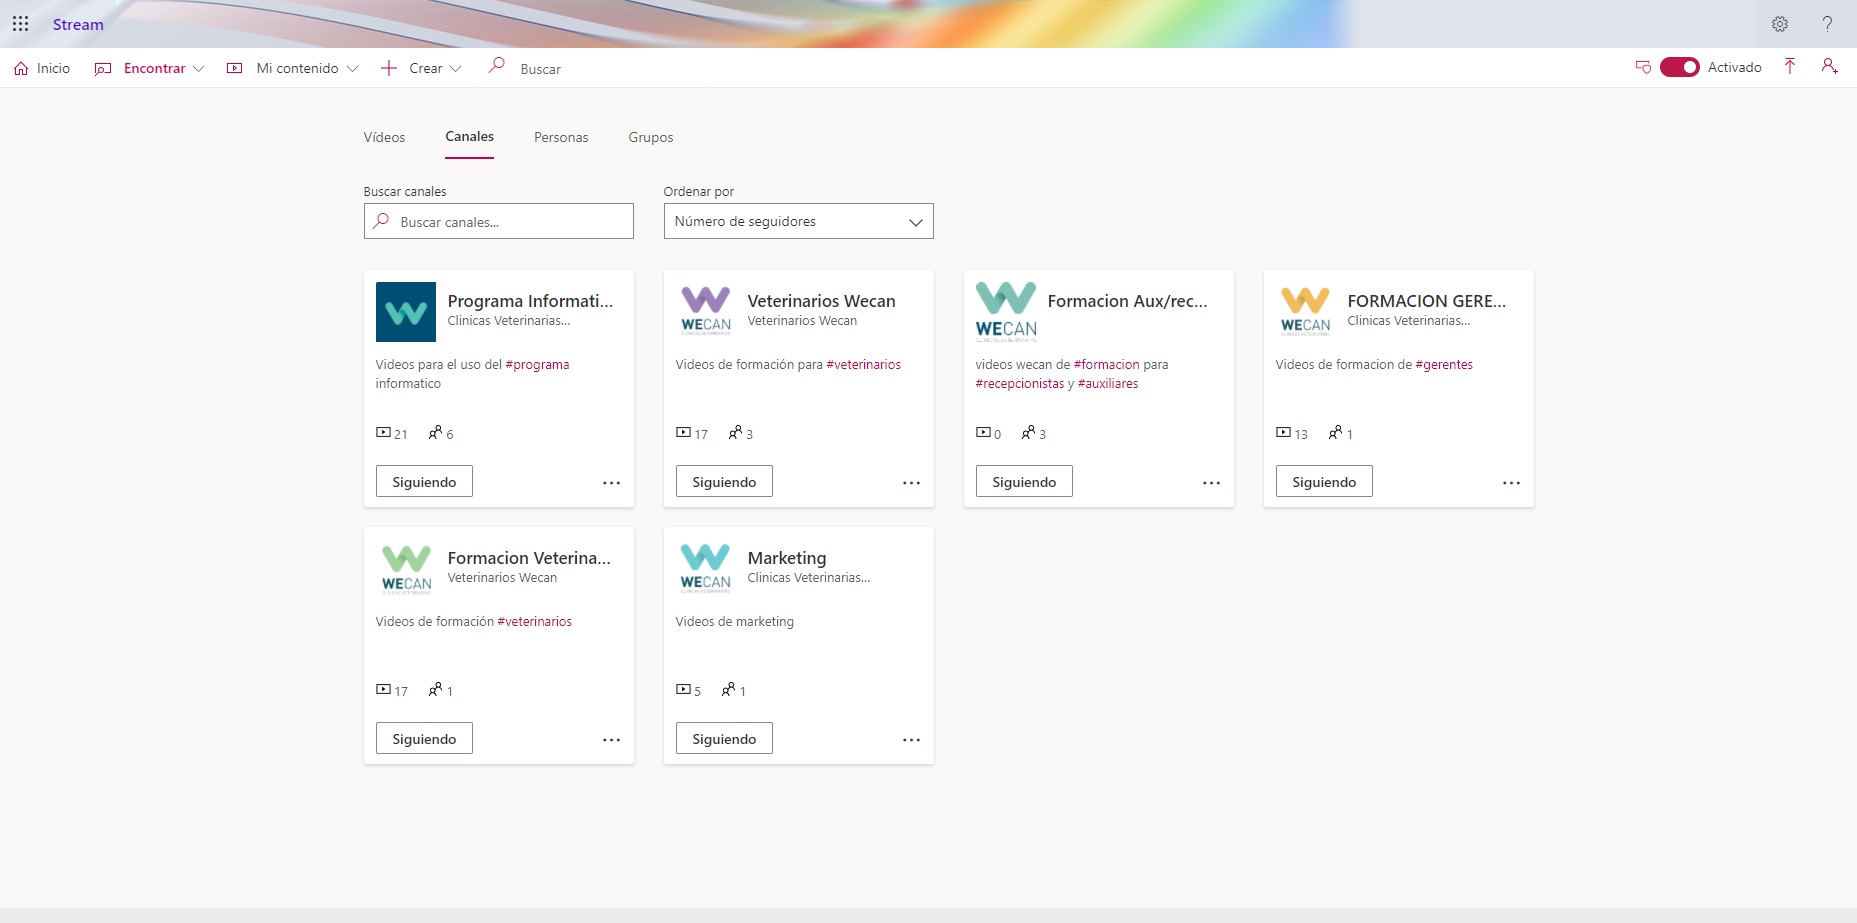The height and width of the screenshot is (923, 1857).
Task: Click the Marketing channel logo
Action: click(x=706, y=568)
